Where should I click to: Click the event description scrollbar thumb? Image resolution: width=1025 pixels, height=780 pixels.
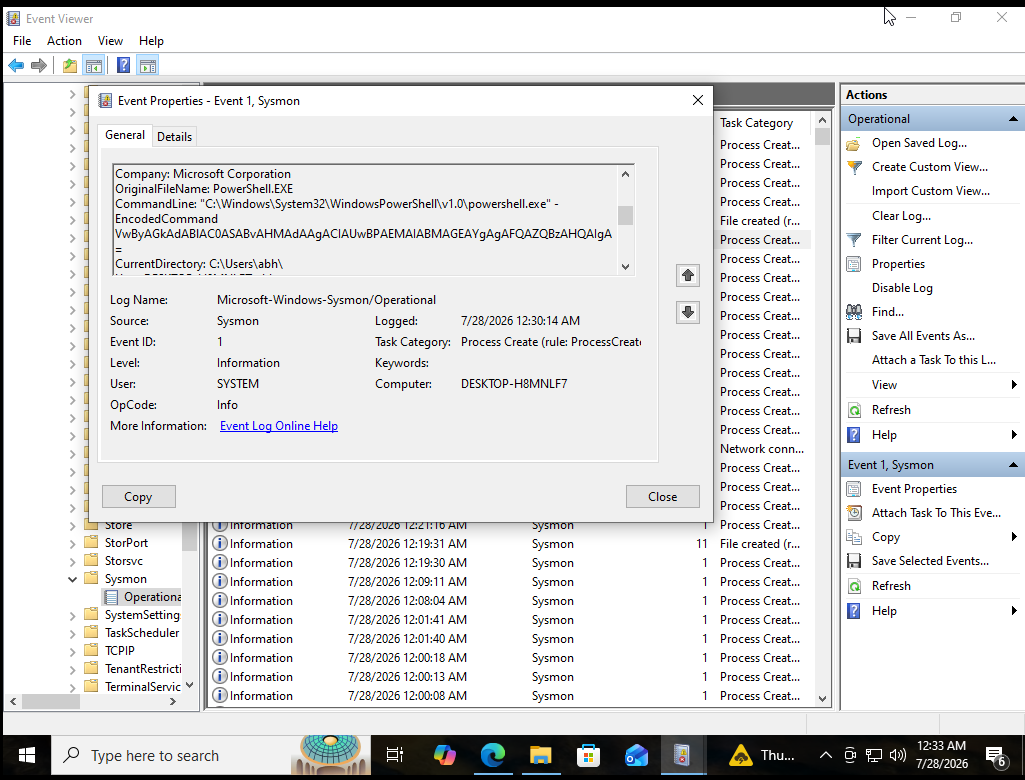[625, 215]
